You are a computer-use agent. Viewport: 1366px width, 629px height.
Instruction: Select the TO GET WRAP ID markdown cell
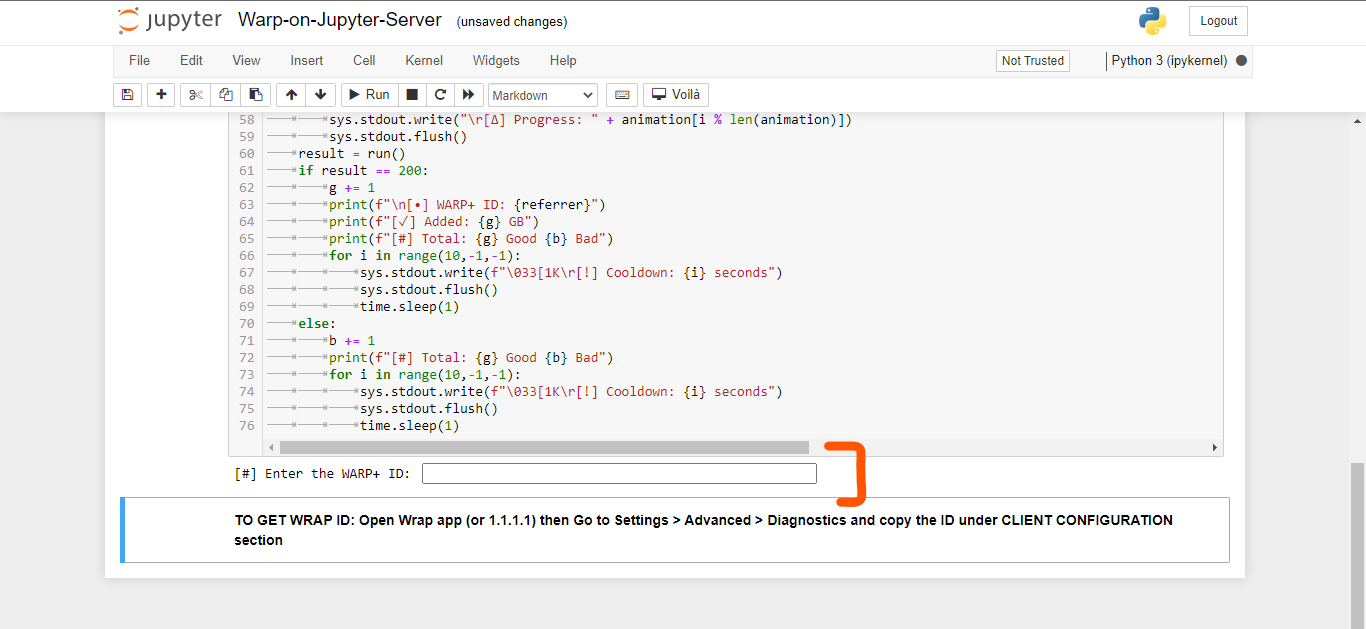(x=677, y=530)
